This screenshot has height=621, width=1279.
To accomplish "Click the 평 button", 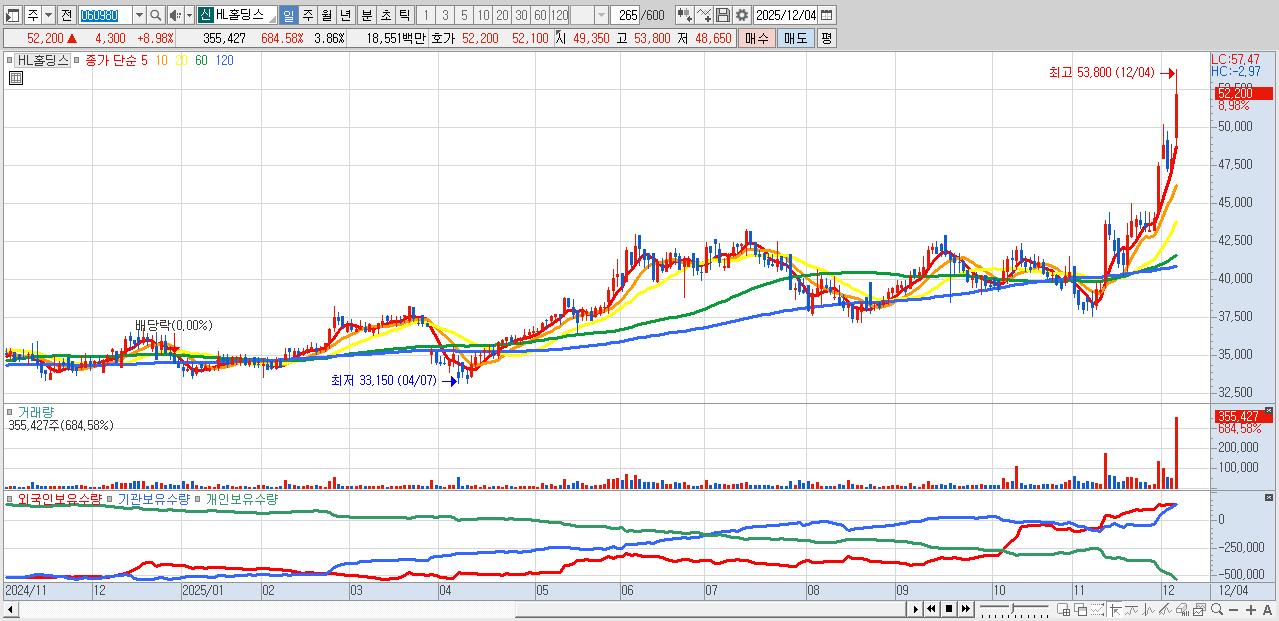I will [x=826, y=38].
